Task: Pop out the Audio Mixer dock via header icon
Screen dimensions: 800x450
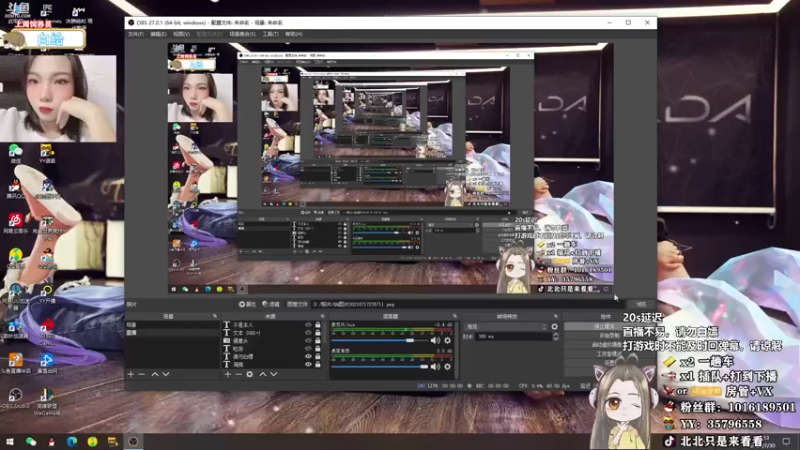Action: point(455,316)
